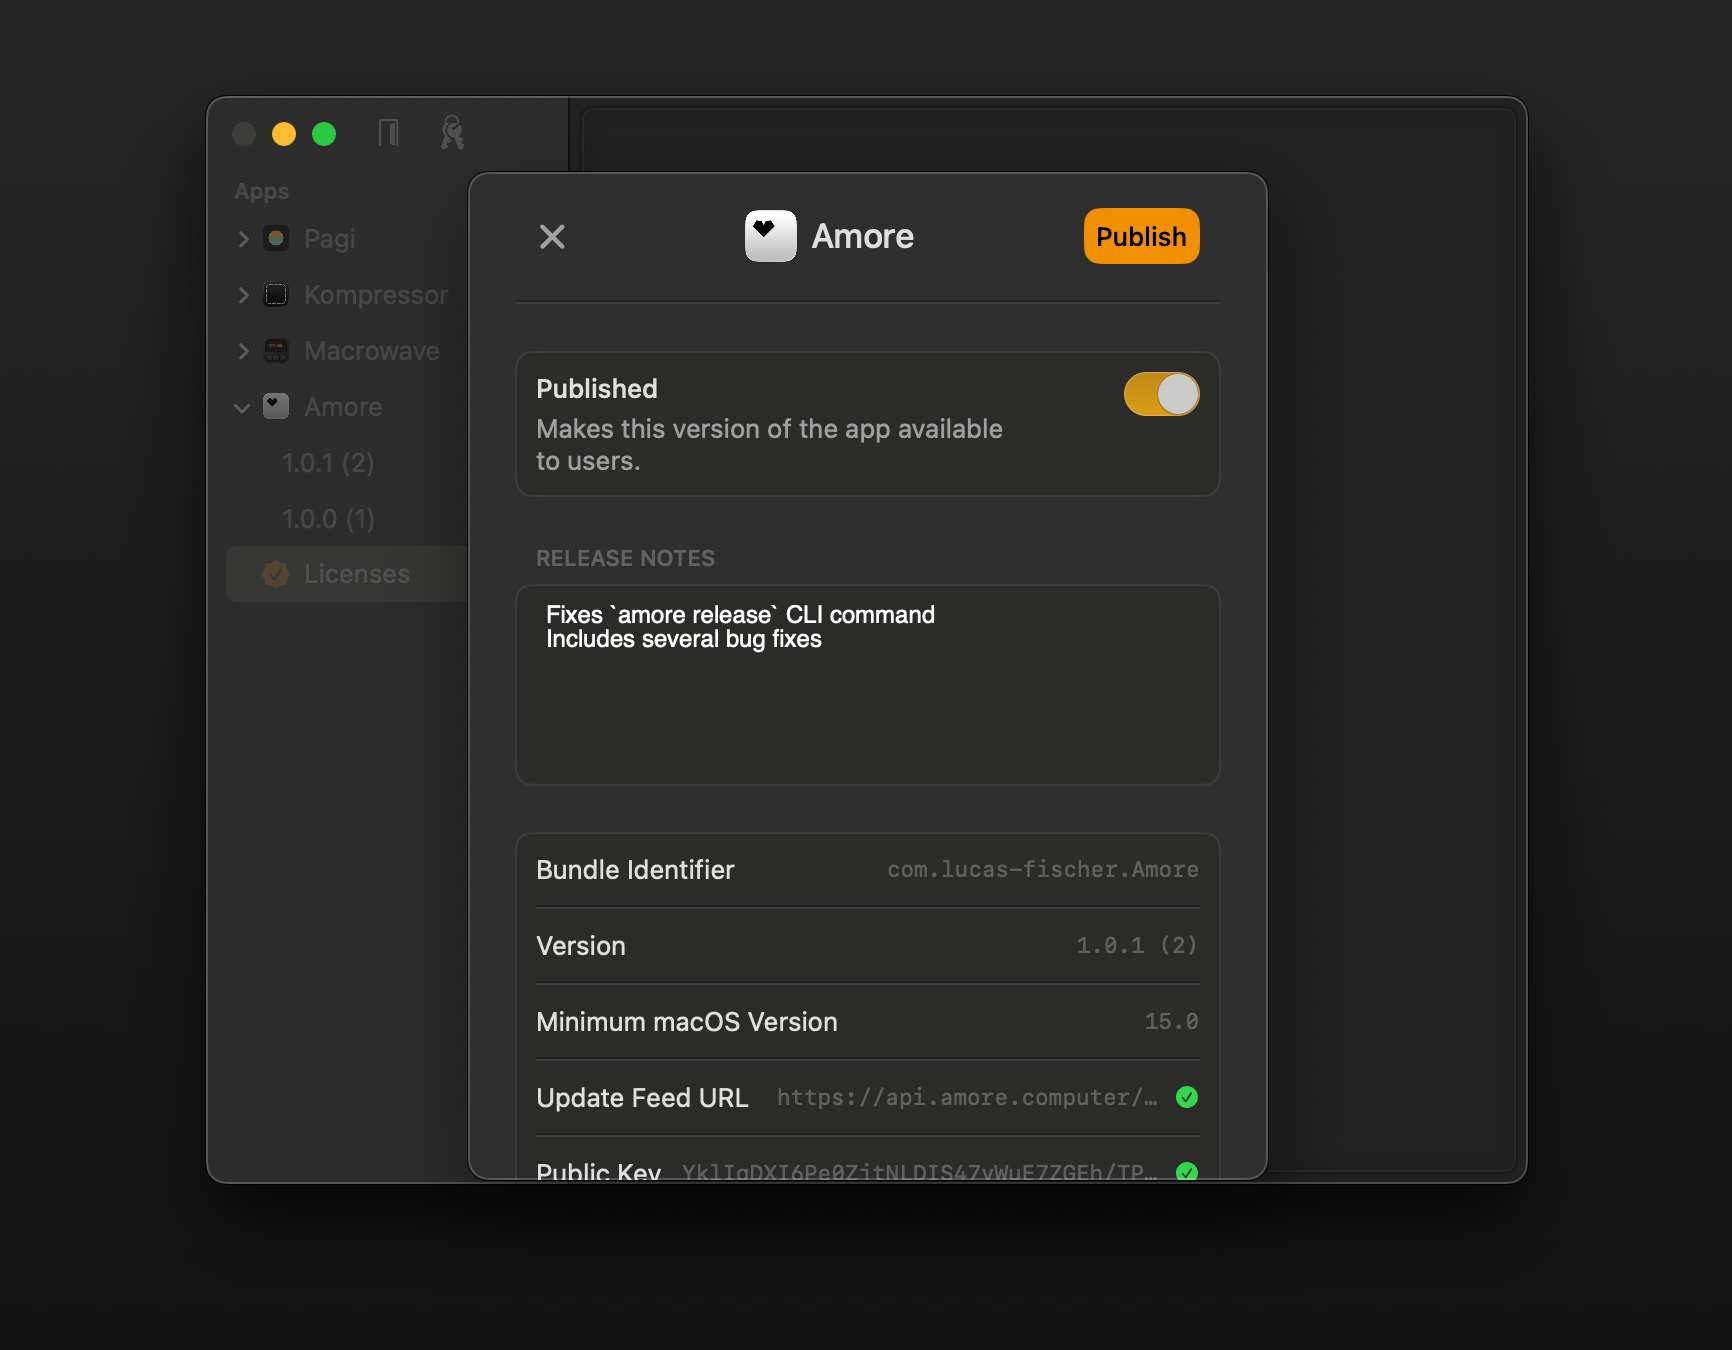This screenshot has width=1732, height=1350.
Task: Expand the Macrowave disclosure chevron
Action: [243, 351]
